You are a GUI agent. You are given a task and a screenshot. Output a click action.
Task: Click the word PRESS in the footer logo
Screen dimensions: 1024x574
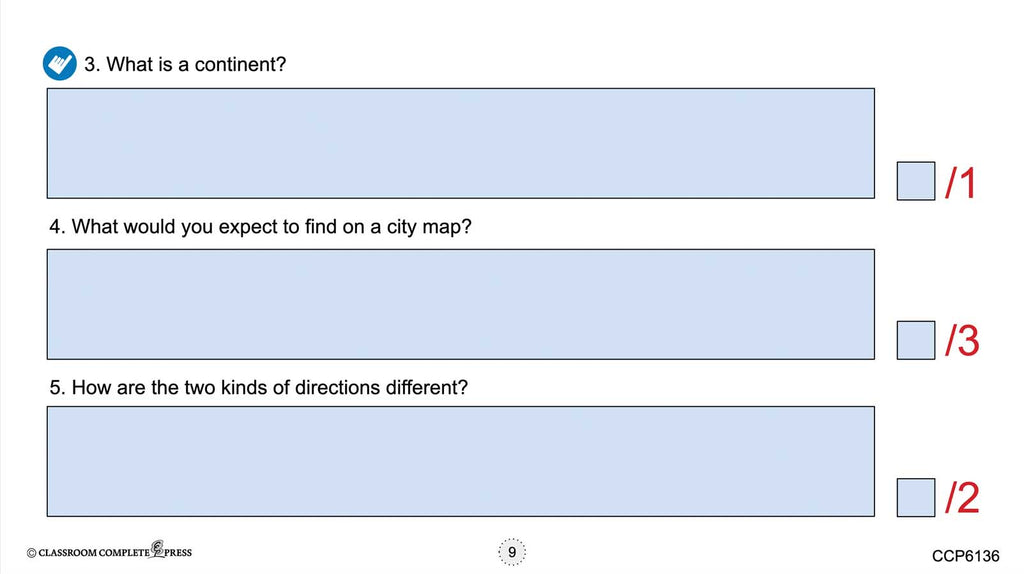(178, 553)
